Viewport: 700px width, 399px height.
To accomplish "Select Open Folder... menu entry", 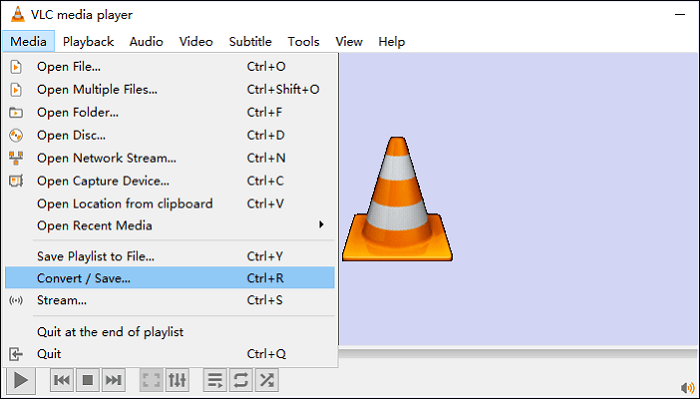I will [x=170, y=112].
